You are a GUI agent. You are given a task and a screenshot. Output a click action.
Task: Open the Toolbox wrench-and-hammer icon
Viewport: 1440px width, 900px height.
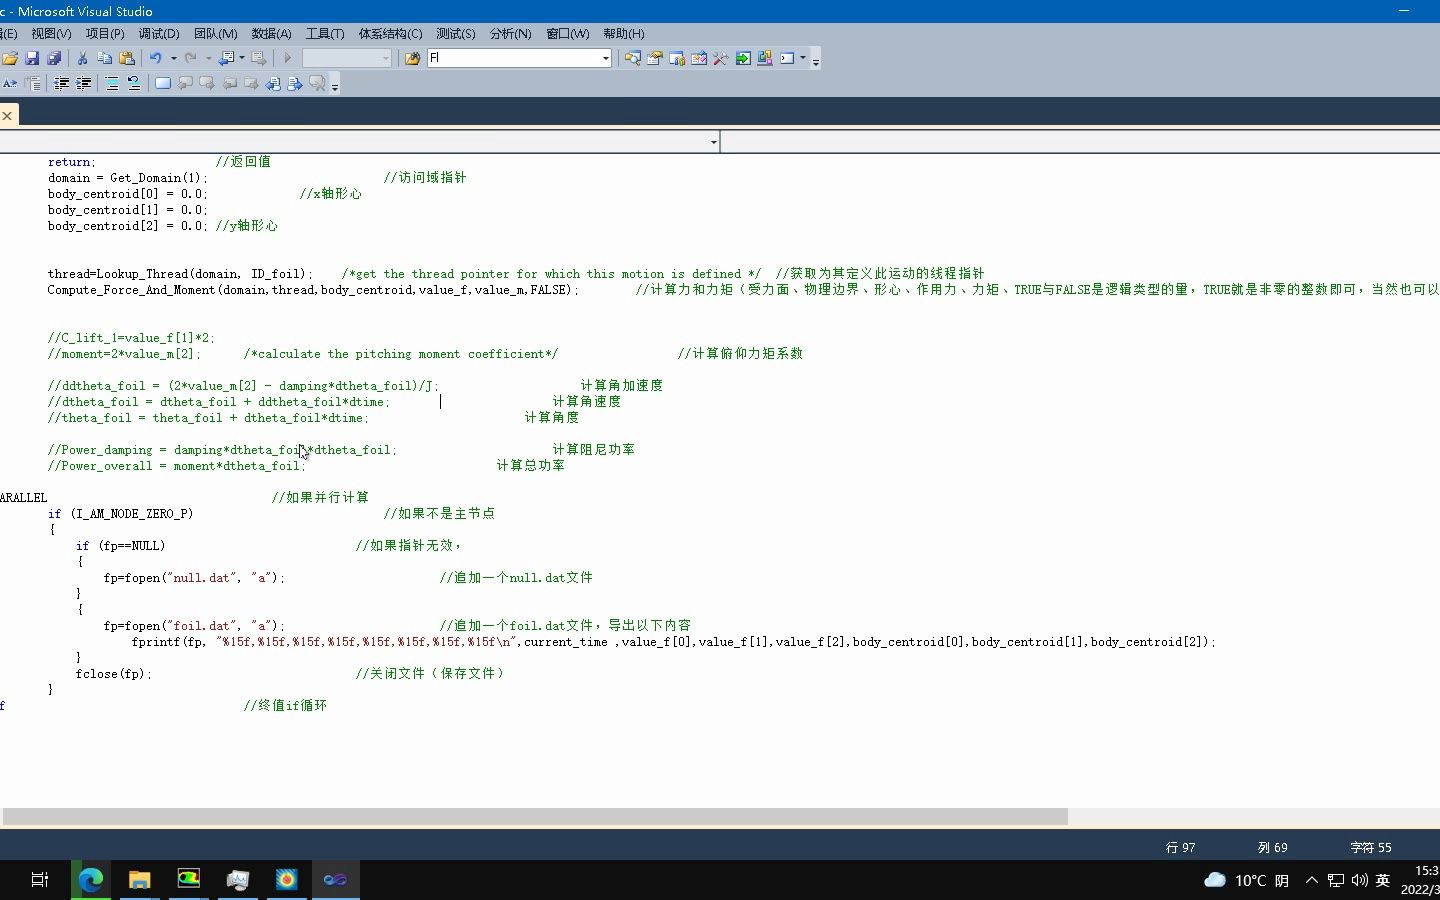pos(720,58)
